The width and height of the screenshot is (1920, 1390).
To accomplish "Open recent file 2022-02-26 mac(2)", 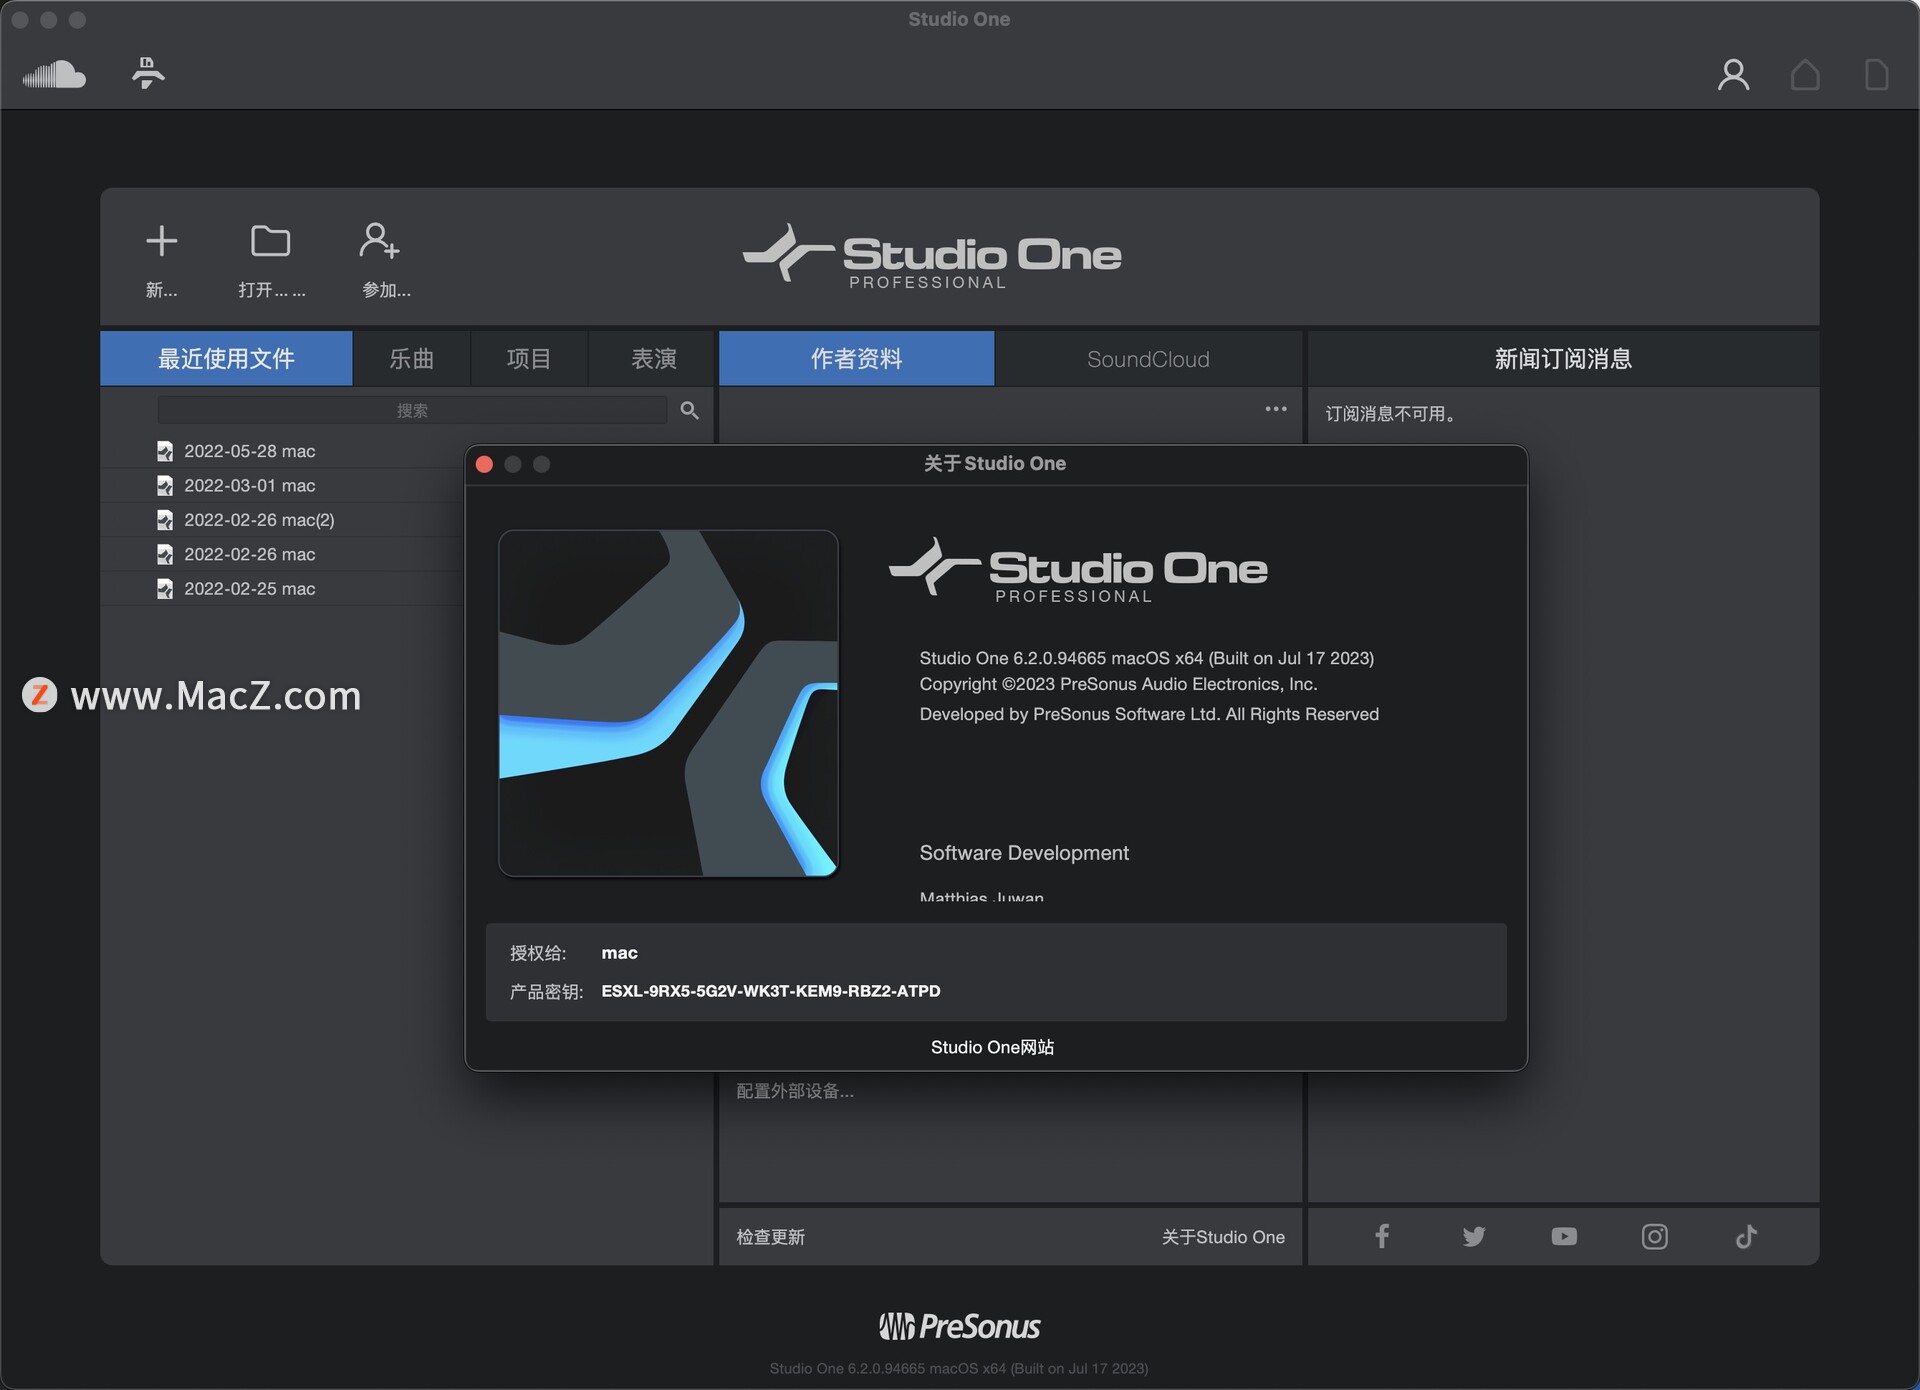I will [259, 520].
